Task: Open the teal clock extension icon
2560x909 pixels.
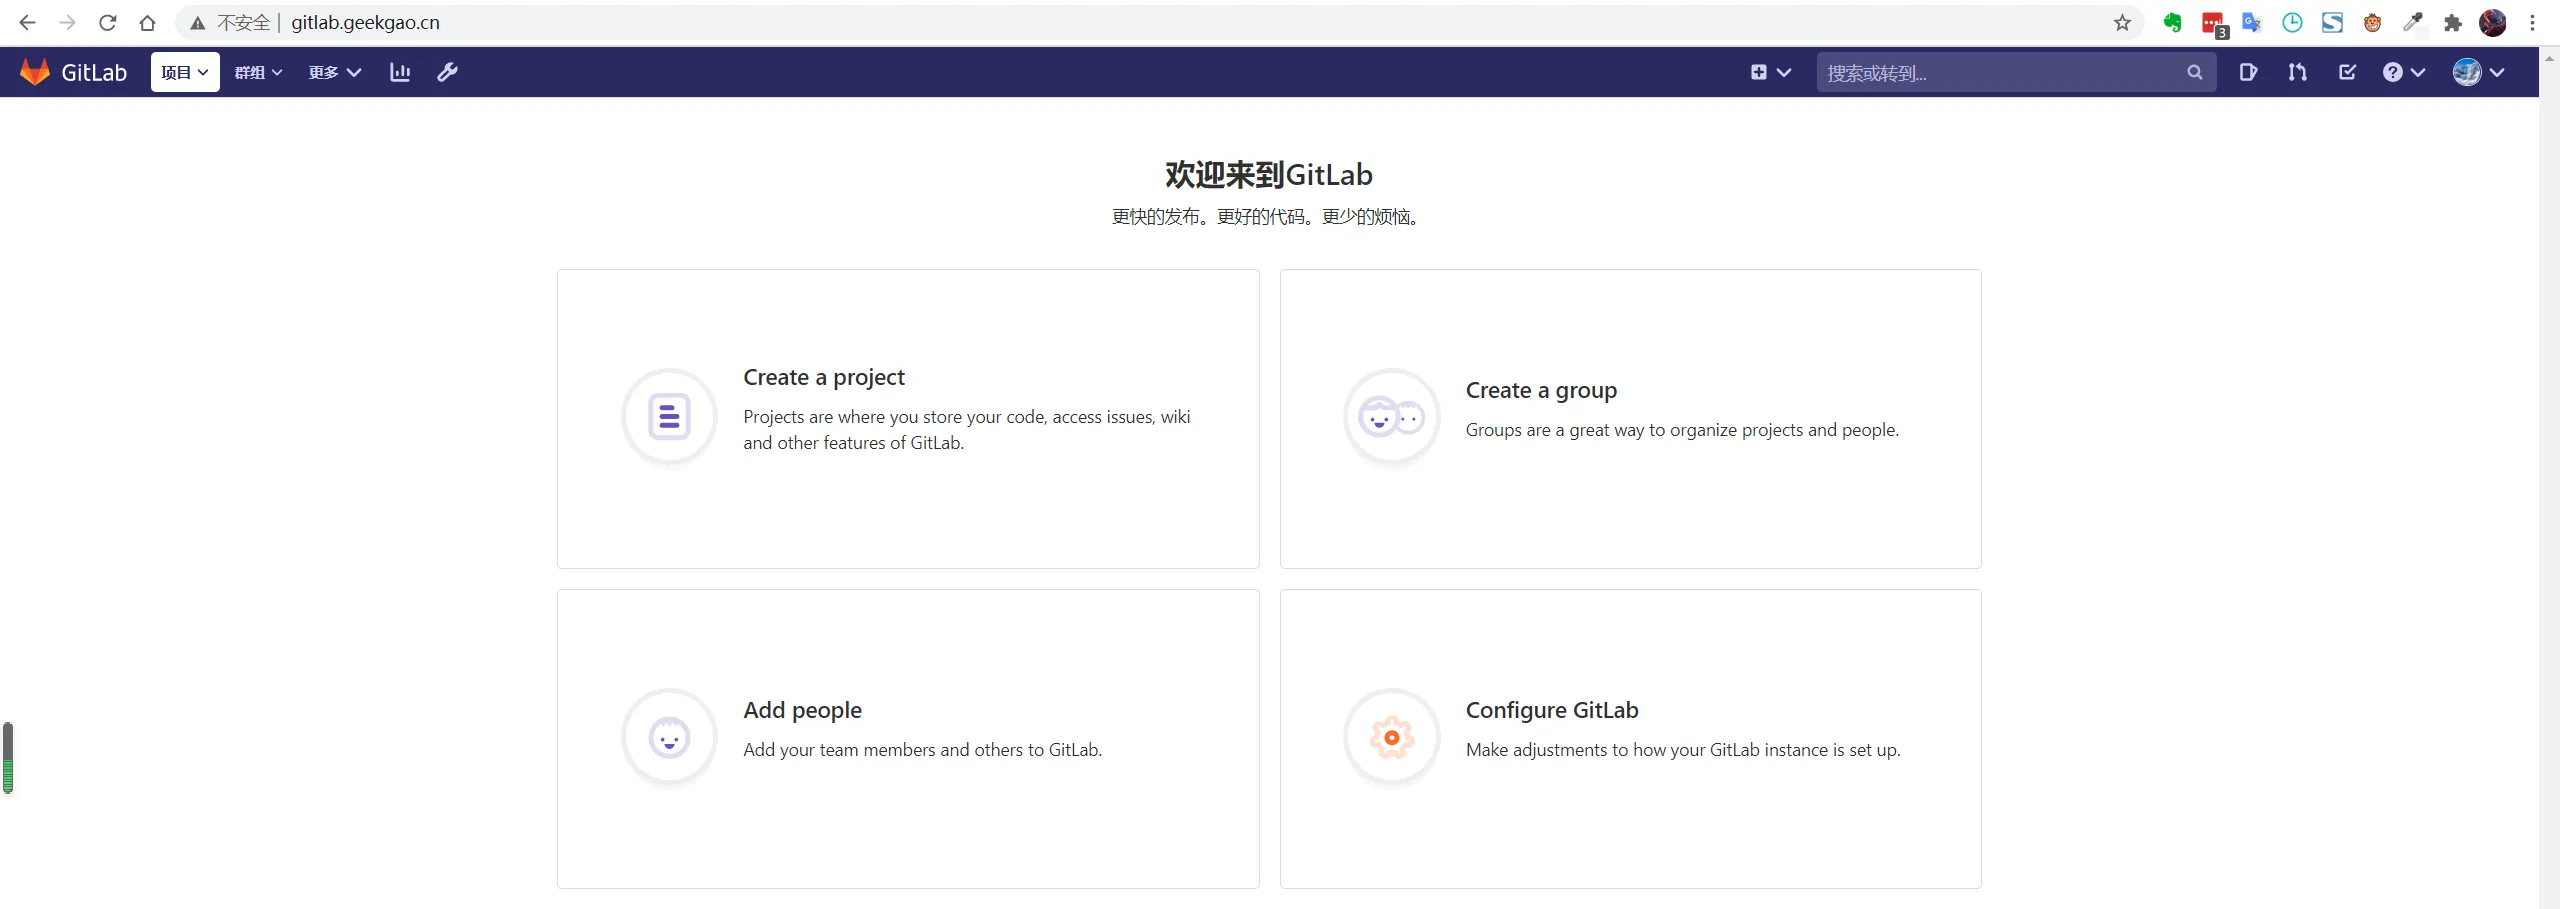Action: [x=2292, y=22]
